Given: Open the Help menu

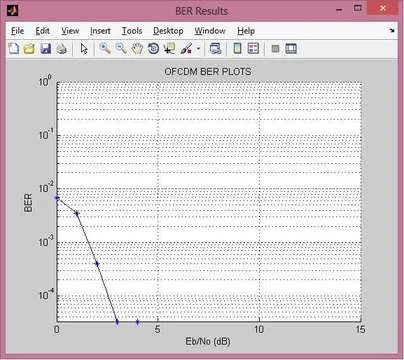Looking at the screenshot, I should coord(246,31).
